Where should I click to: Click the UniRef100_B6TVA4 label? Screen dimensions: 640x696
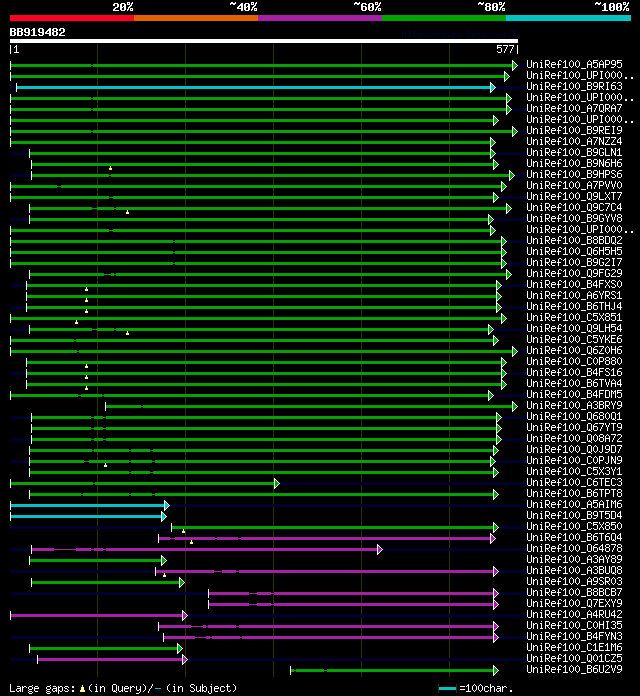[x=574, y=383]
